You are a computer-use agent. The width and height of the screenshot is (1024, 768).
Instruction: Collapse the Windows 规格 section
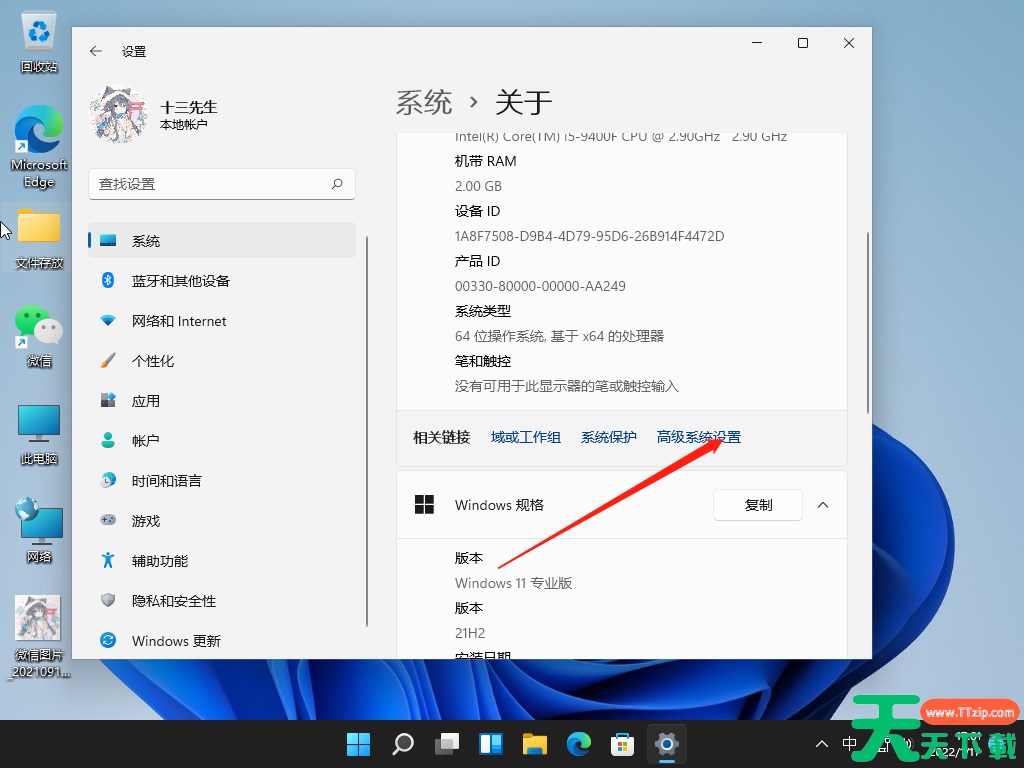point(823,505)
